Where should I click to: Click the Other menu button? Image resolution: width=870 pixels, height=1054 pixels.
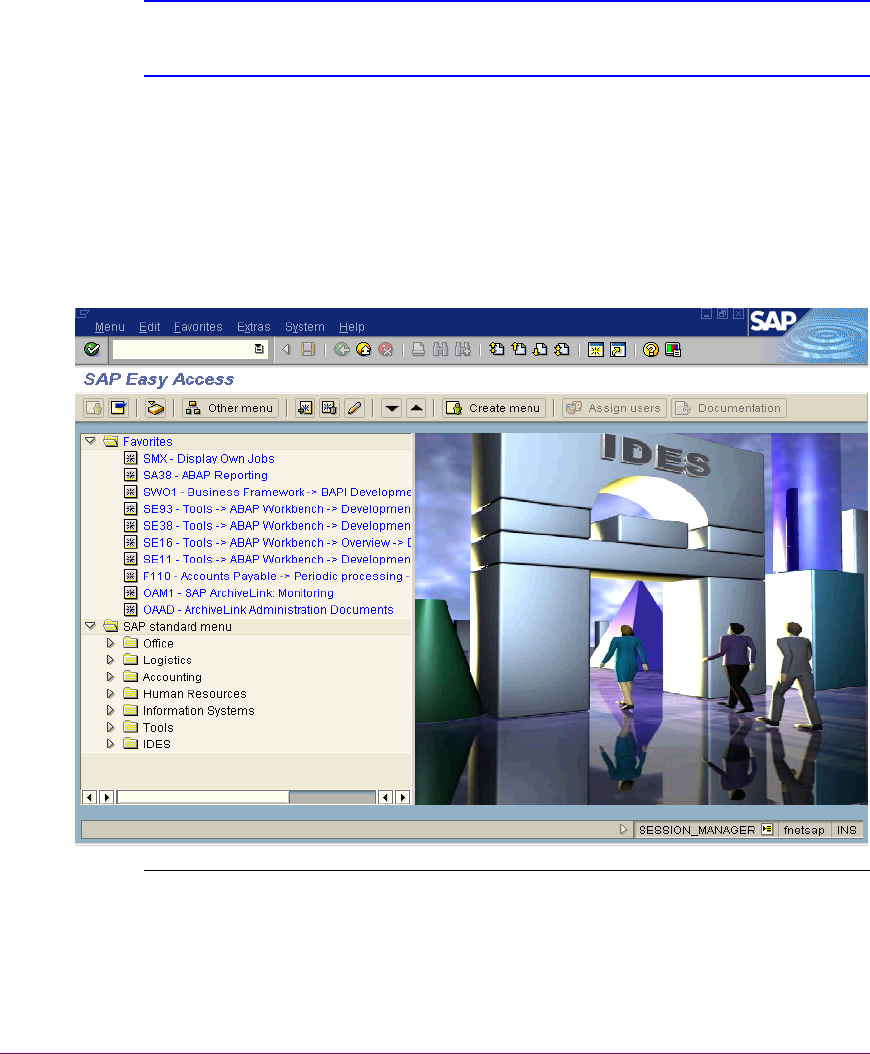tap(230, 408)
